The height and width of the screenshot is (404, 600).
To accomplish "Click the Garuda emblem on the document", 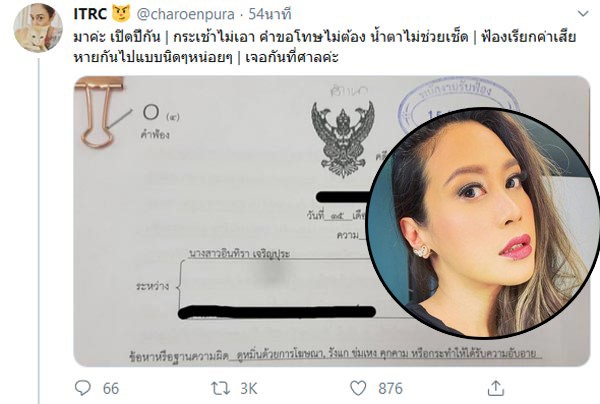I will point(342,138).
